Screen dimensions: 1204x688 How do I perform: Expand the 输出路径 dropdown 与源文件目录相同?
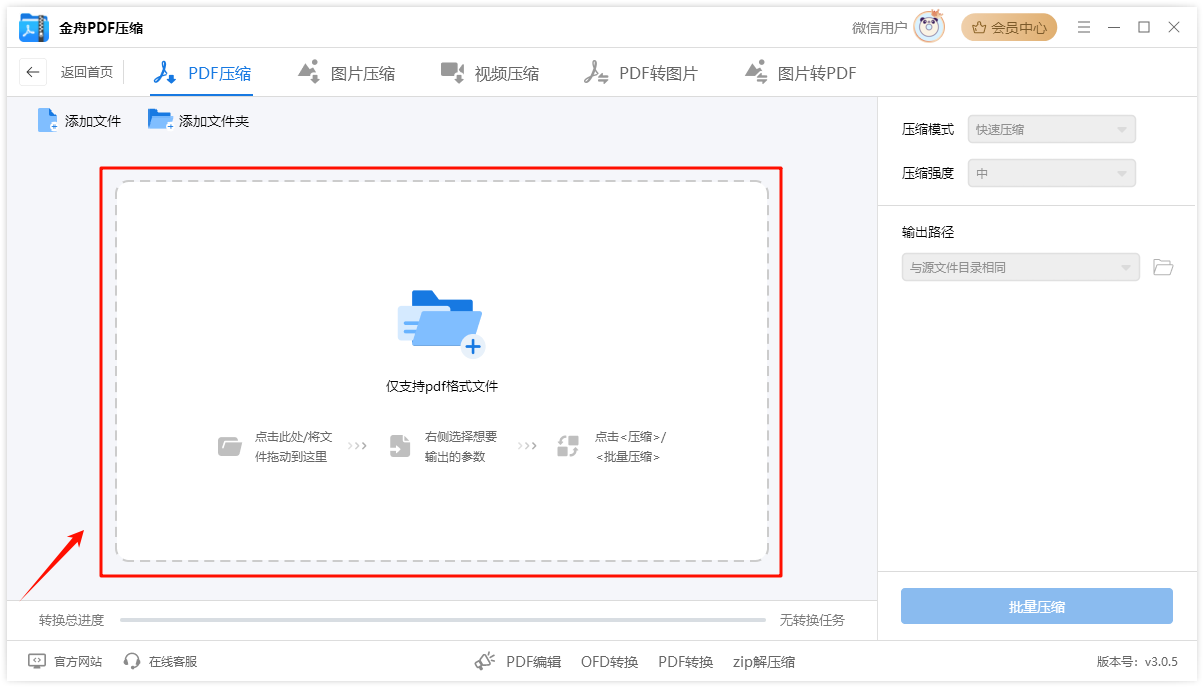[x=1021, y=267]
